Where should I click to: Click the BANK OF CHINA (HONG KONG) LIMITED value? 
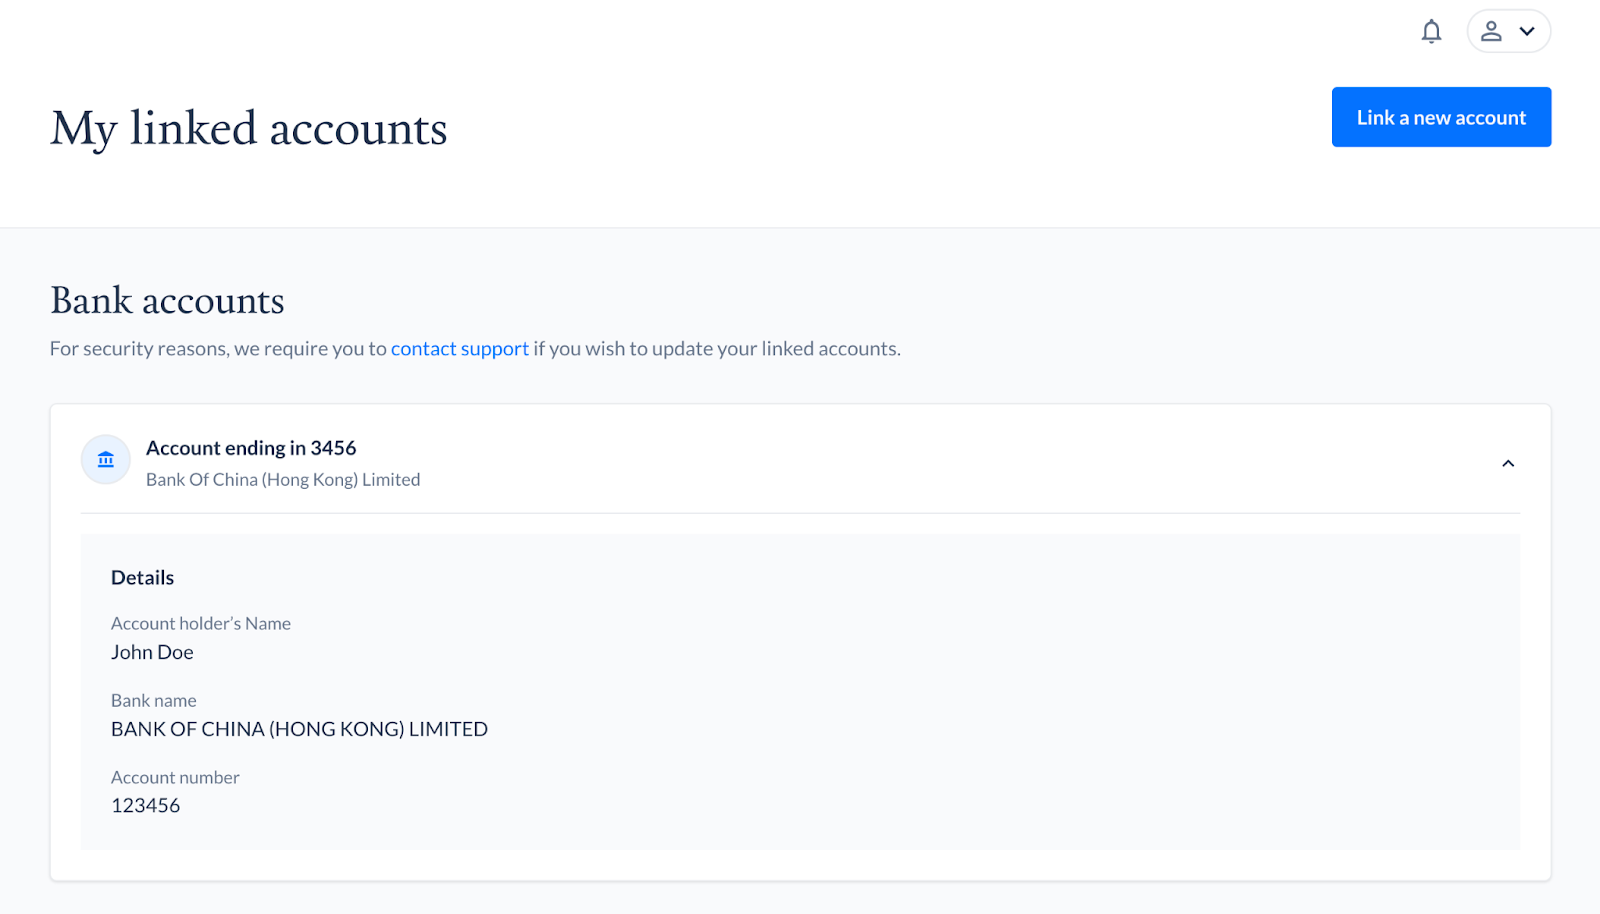point(299,729)
